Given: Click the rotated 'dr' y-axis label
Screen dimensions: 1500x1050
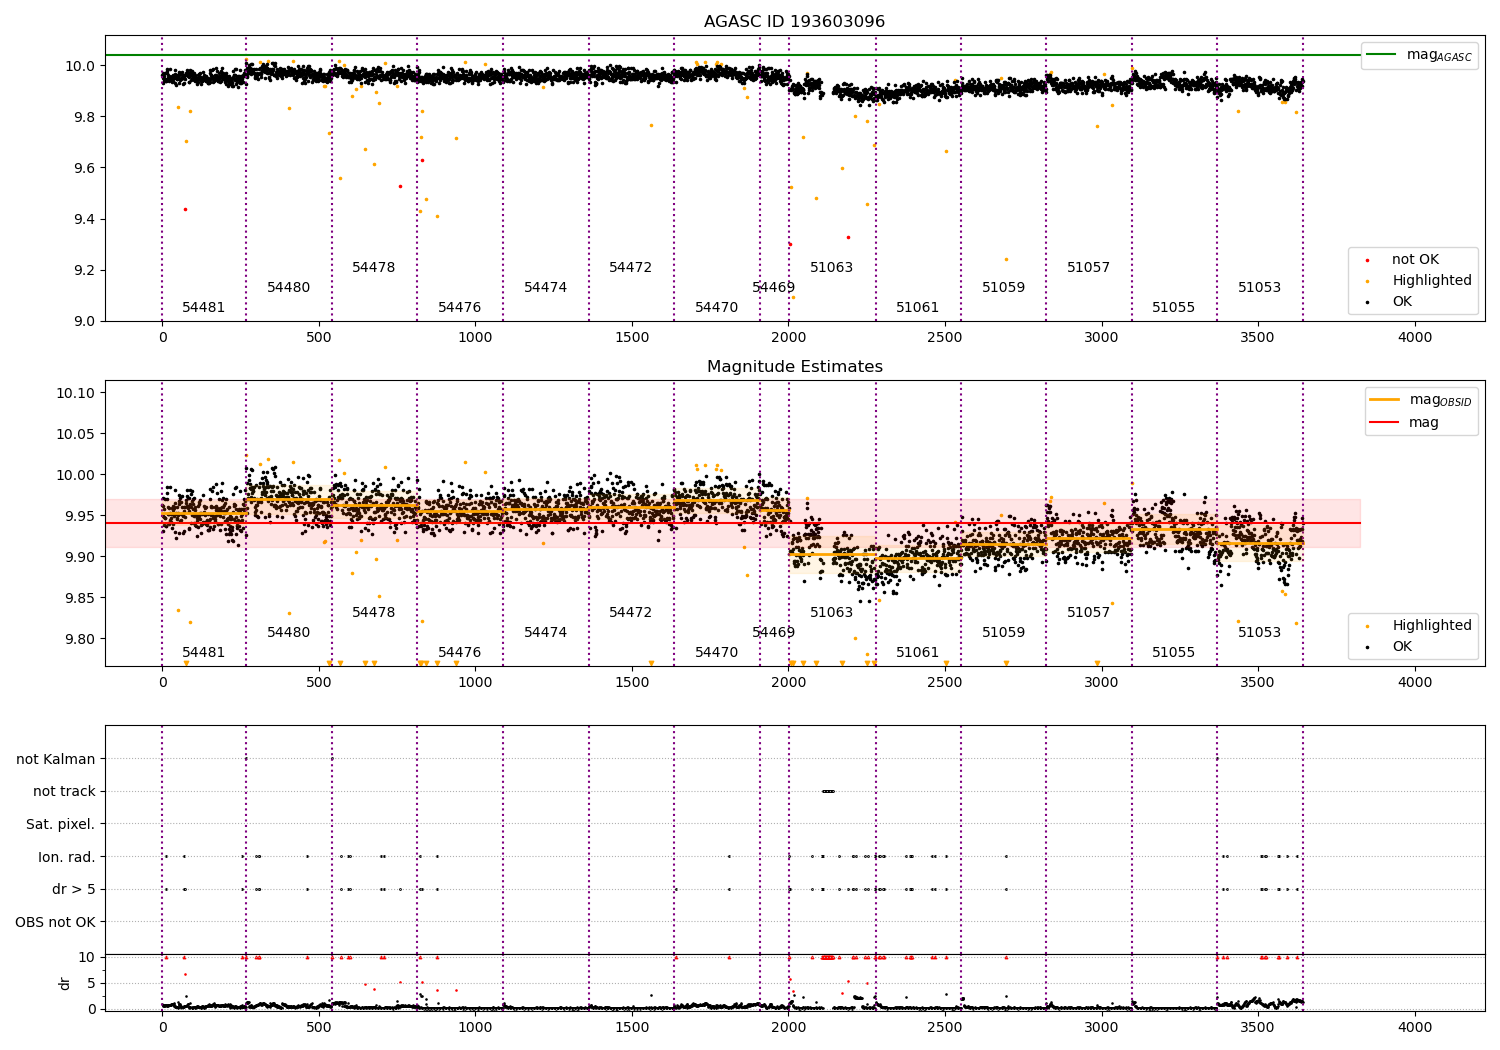Looking at the screenshot, I should 65,983.
